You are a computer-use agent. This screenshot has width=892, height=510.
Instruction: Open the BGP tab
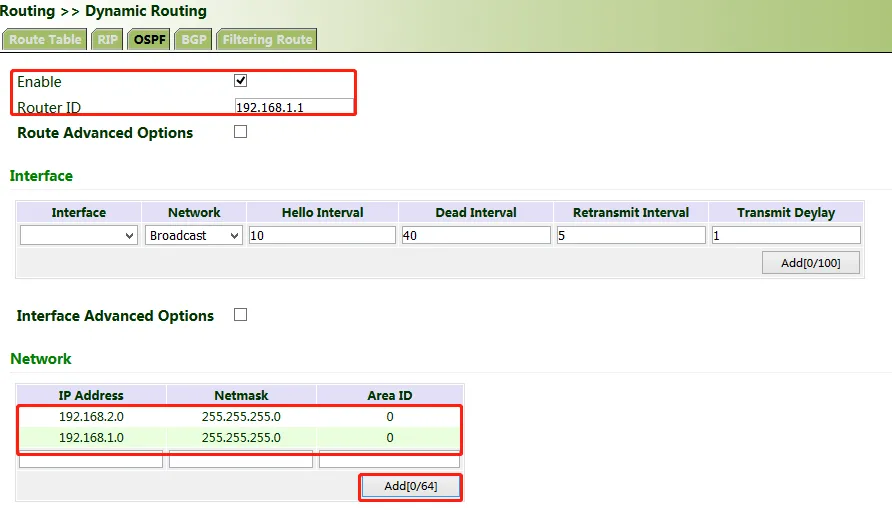pos(193,40)
